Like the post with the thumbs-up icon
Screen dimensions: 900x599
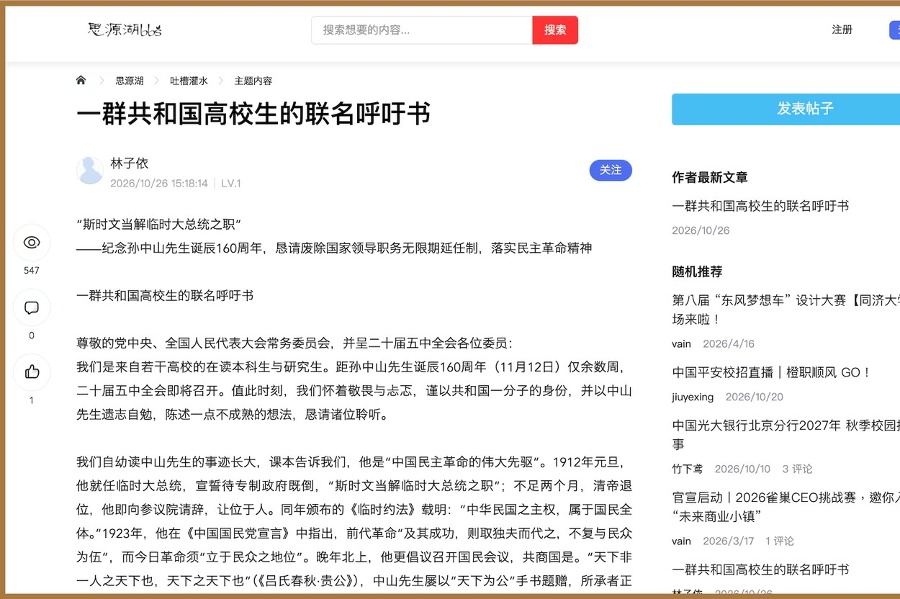(x=32, y=372)
